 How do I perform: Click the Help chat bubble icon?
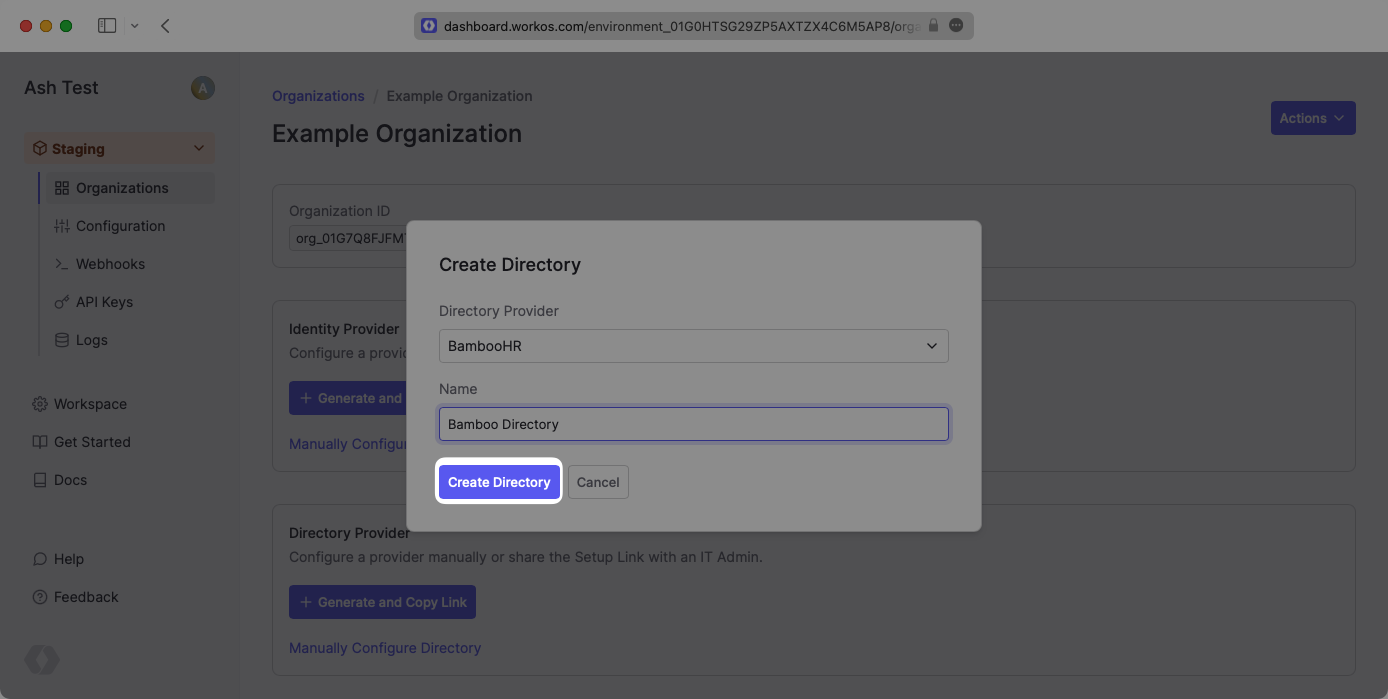[40, 559]
